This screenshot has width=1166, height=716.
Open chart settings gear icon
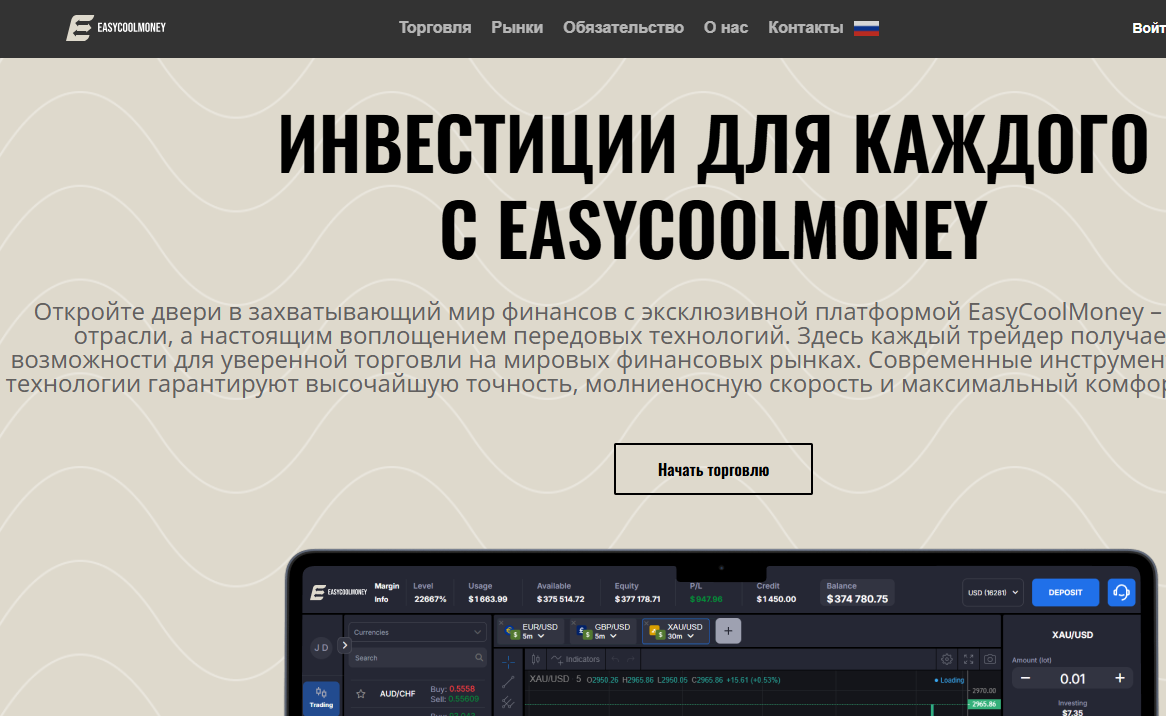pyautogui.click(x=946, y=659)
